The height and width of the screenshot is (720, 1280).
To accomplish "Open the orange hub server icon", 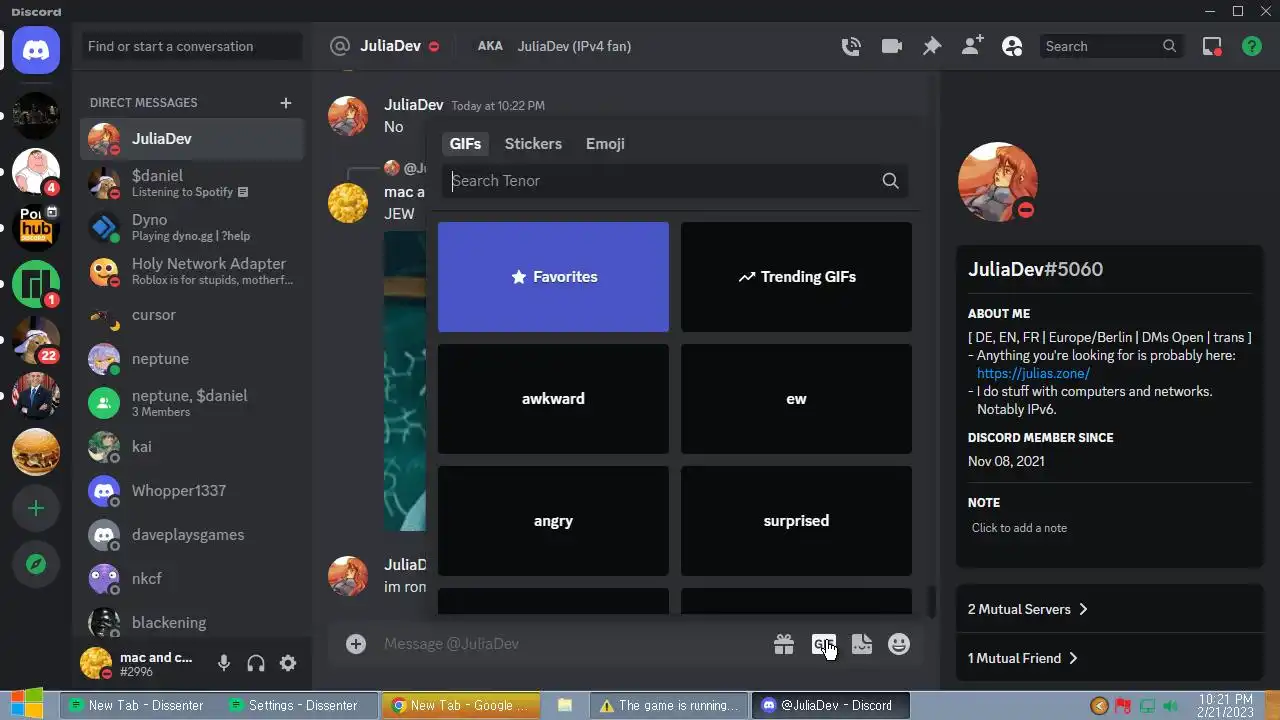I will point(36,228).
